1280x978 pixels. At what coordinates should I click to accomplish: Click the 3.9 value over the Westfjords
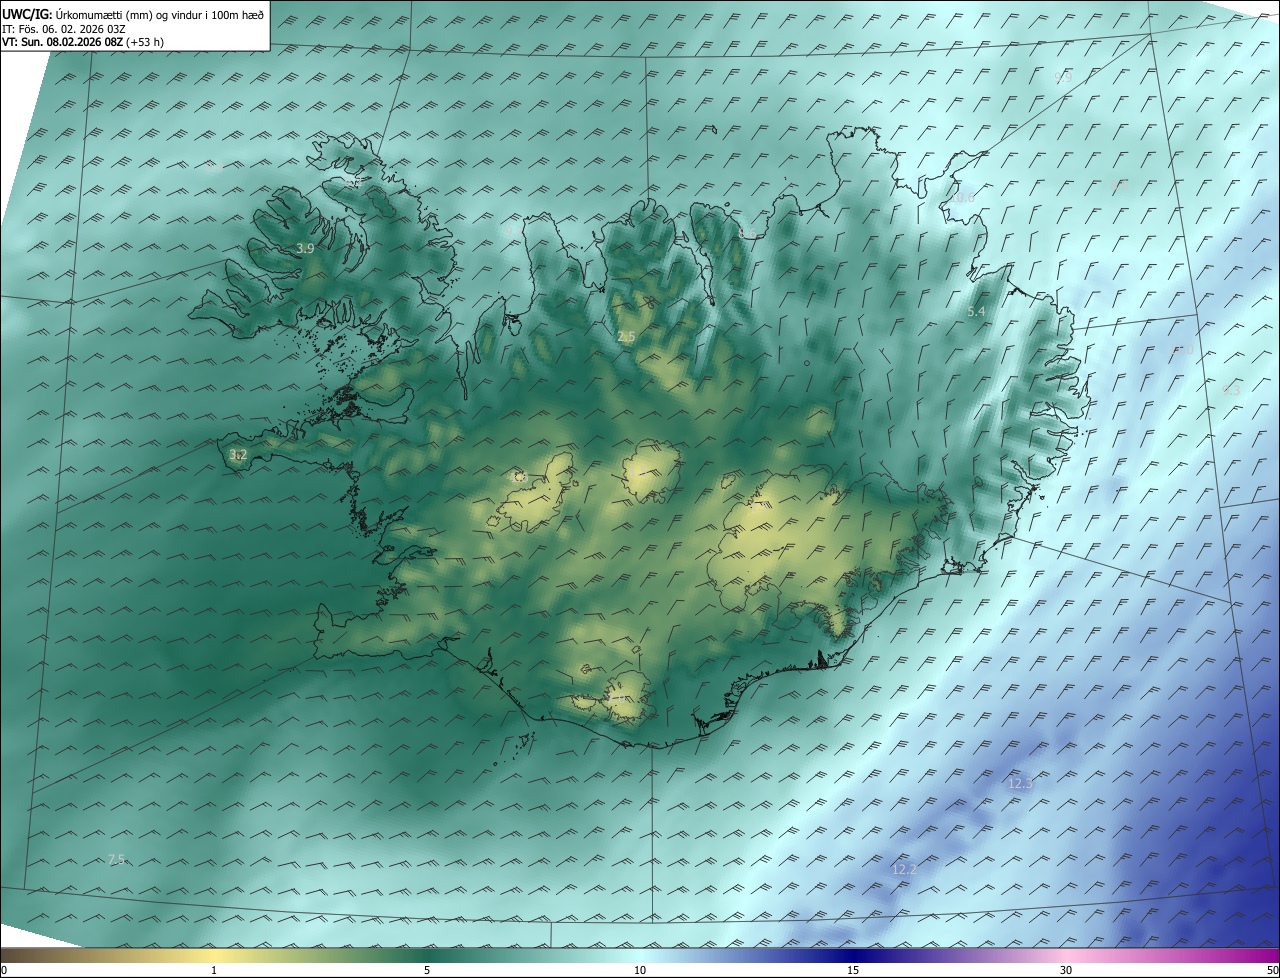coord(306,249)
